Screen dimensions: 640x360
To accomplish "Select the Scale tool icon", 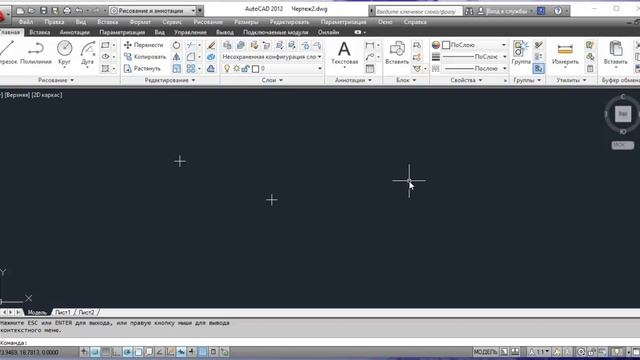I will (176, 69).
